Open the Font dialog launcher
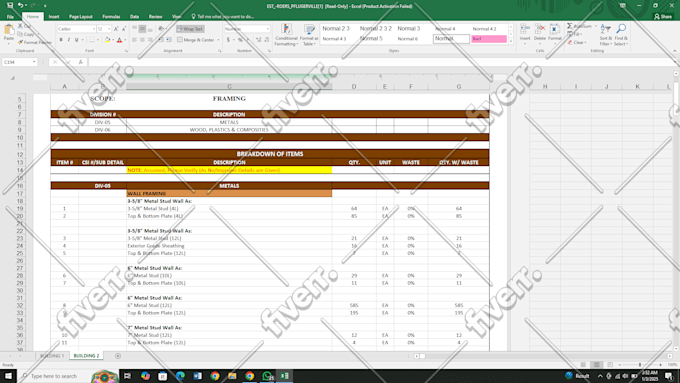 (126, 51)
